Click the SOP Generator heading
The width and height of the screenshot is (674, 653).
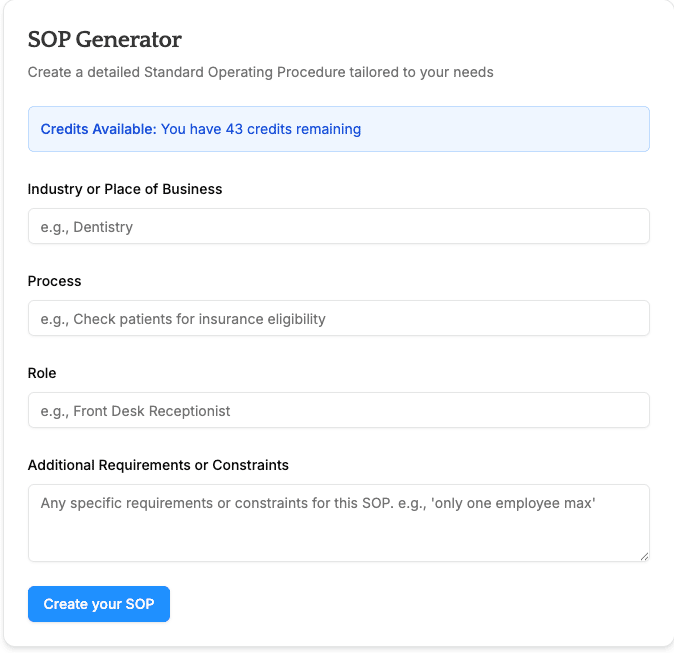pyautogui.click(x=104, y=40)
